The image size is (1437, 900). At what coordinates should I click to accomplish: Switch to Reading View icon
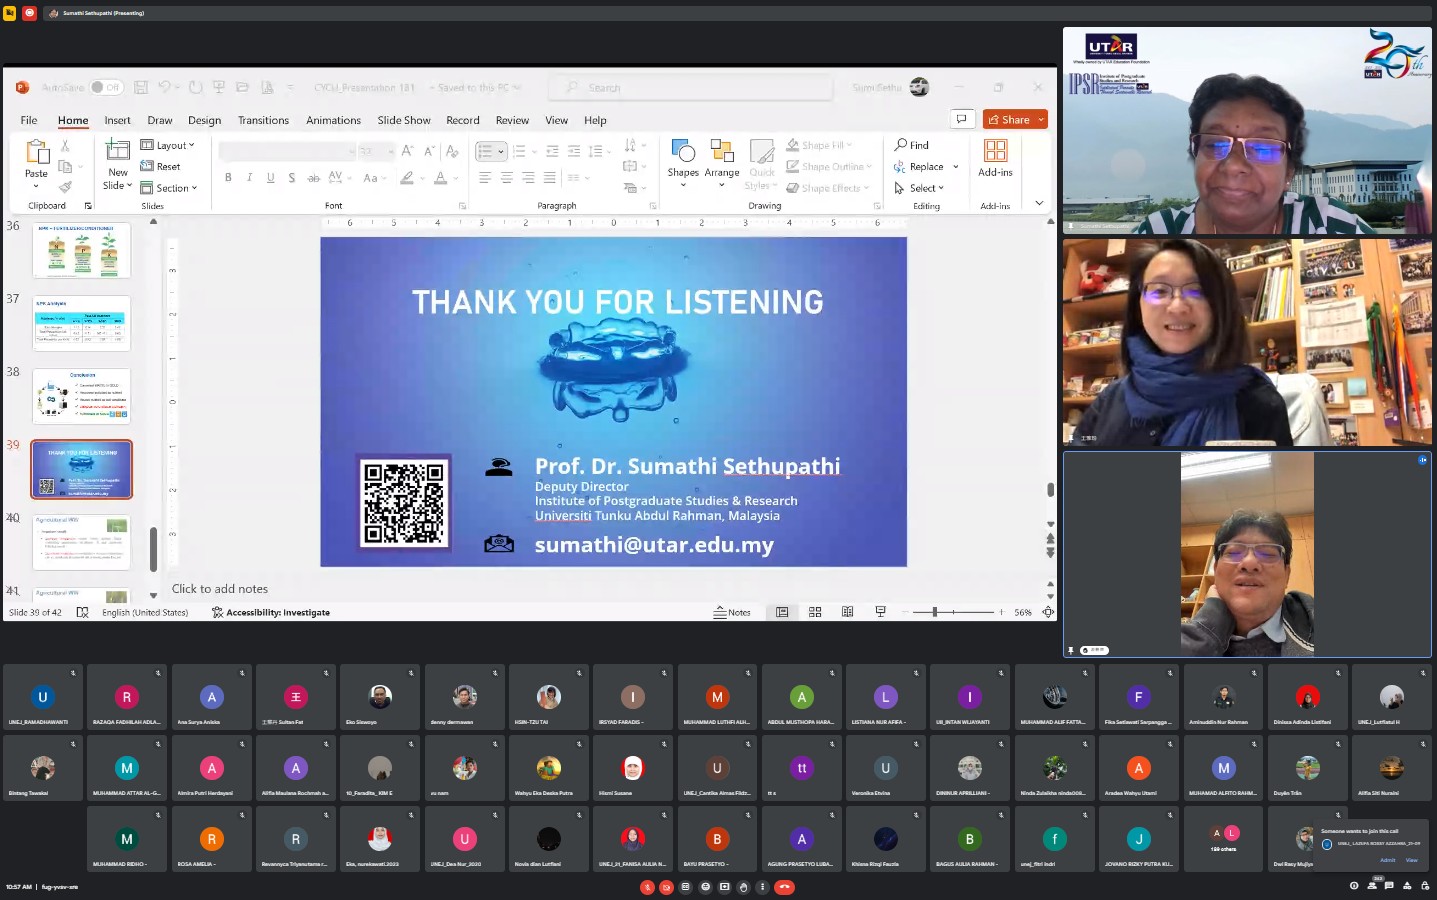(x=848, y=612)
